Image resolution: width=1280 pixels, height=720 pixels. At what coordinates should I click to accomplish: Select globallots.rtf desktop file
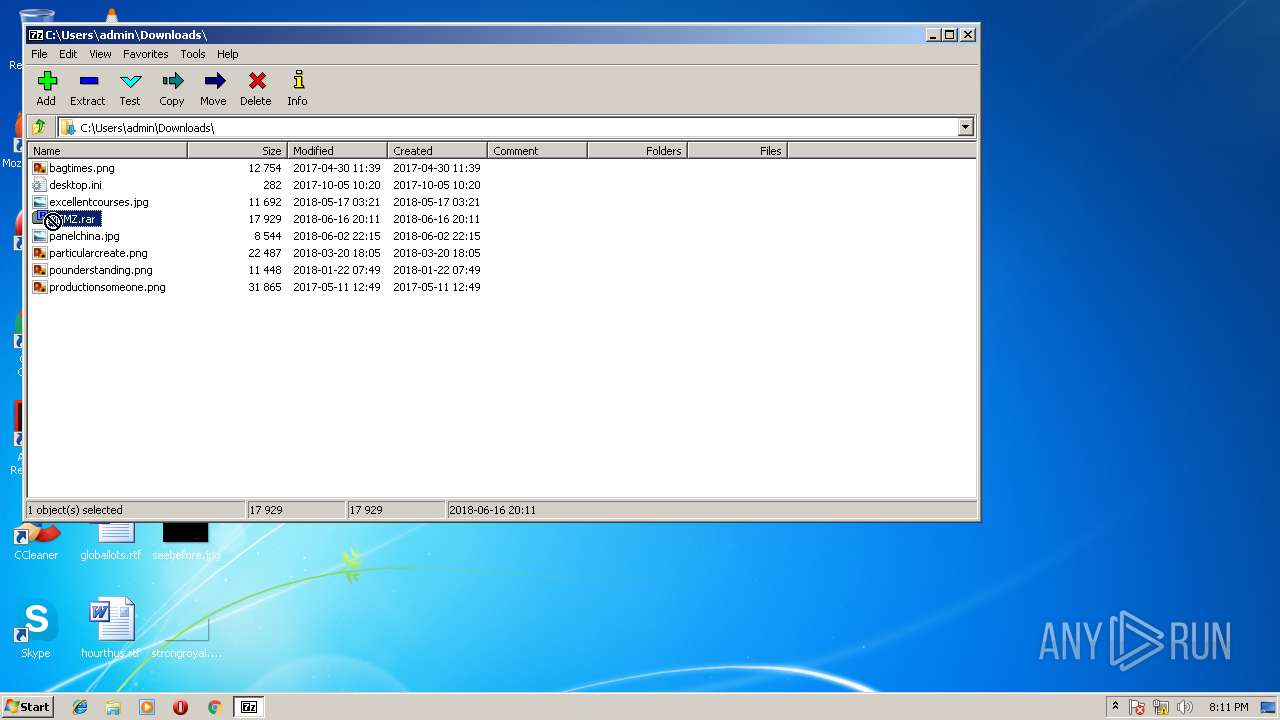coord(111,541)
